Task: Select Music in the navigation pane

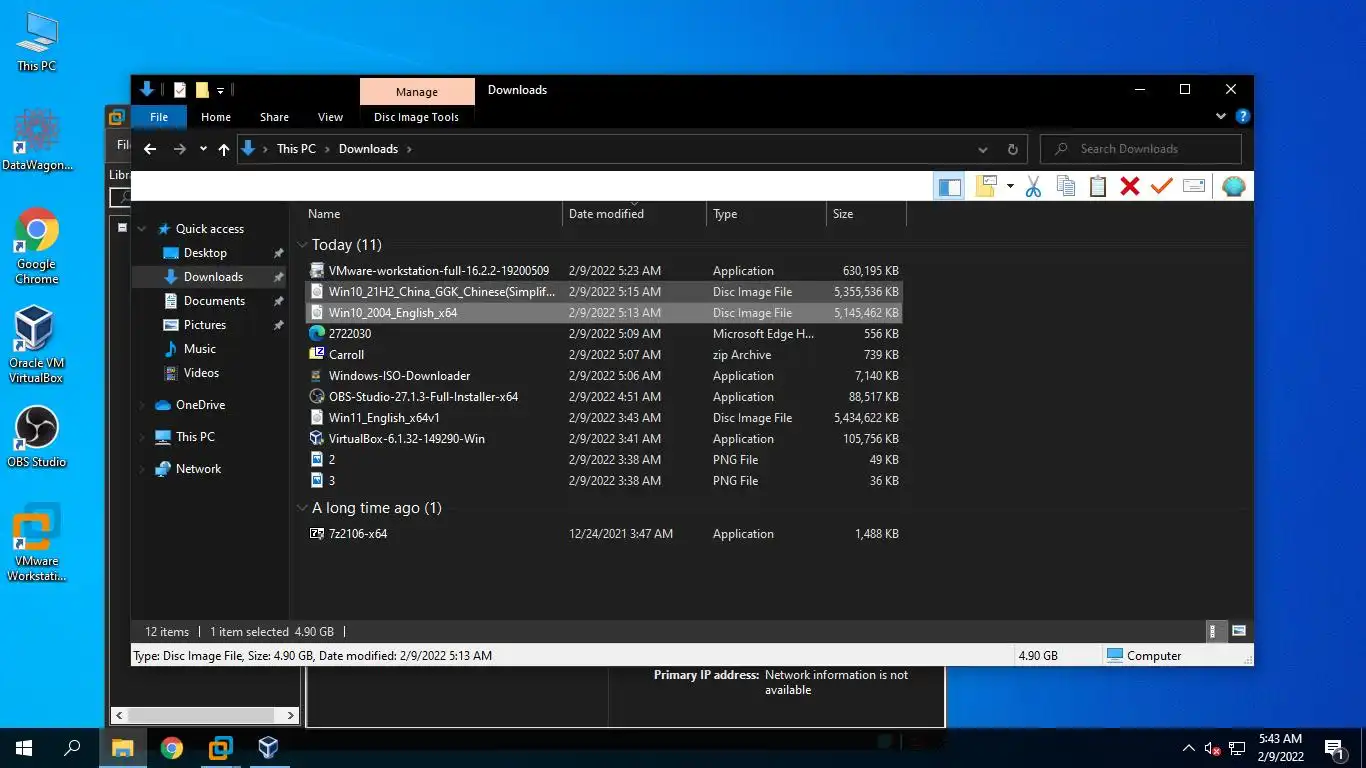Action: (199, 349)
